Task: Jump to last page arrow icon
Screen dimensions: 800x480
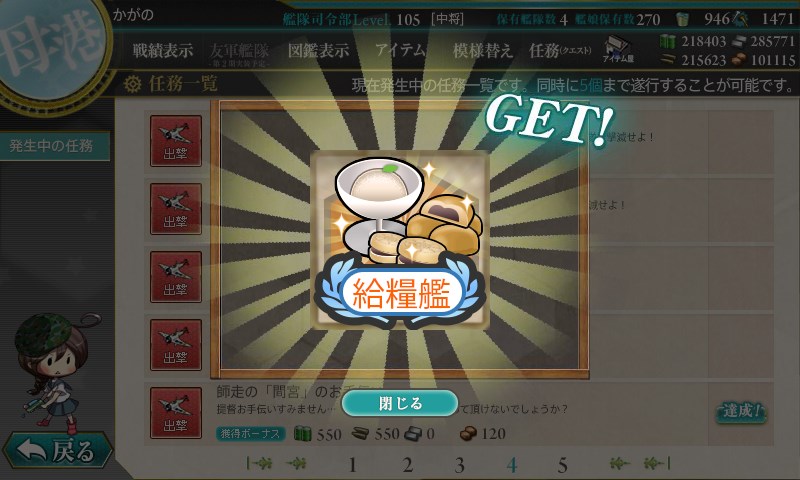Action: (x=657, y=463)
